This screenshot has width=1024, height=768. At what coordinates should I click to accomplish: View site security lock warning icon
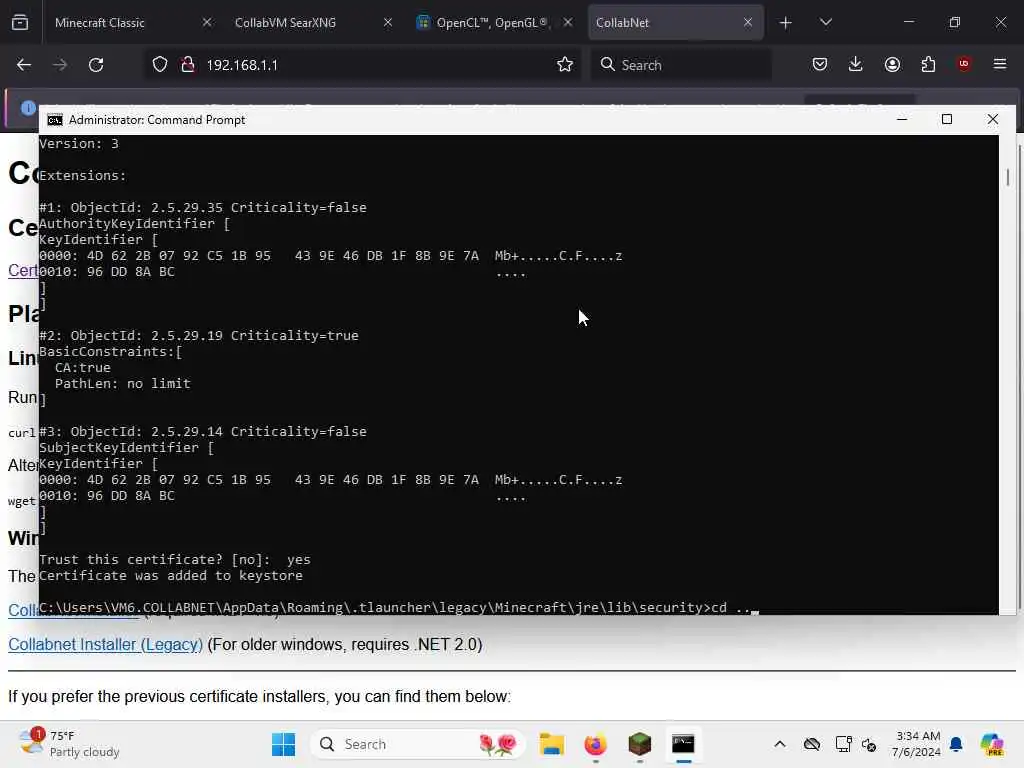(x=188, y=65)
